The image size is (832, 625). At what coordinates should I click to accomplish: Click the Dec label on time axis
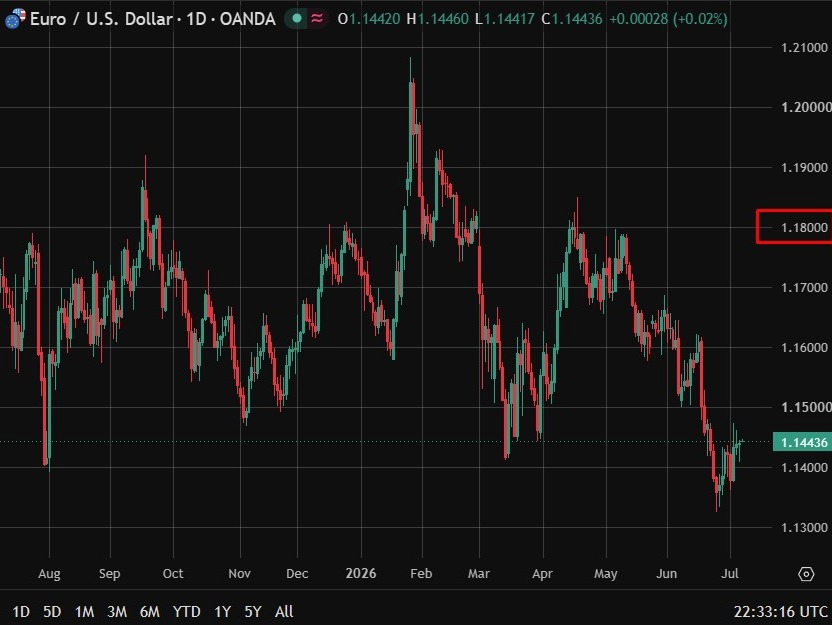tap(297, 574)
